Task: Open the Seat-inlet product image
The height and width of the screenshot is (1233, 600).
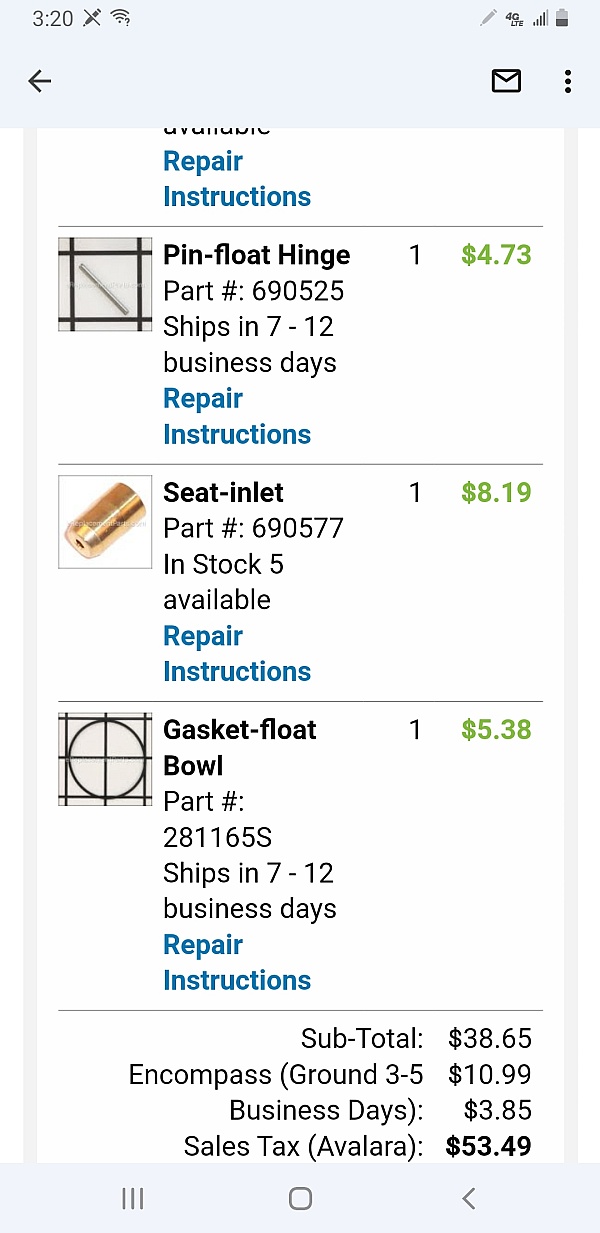Action: pyautogui.click(x=105, y=522)
